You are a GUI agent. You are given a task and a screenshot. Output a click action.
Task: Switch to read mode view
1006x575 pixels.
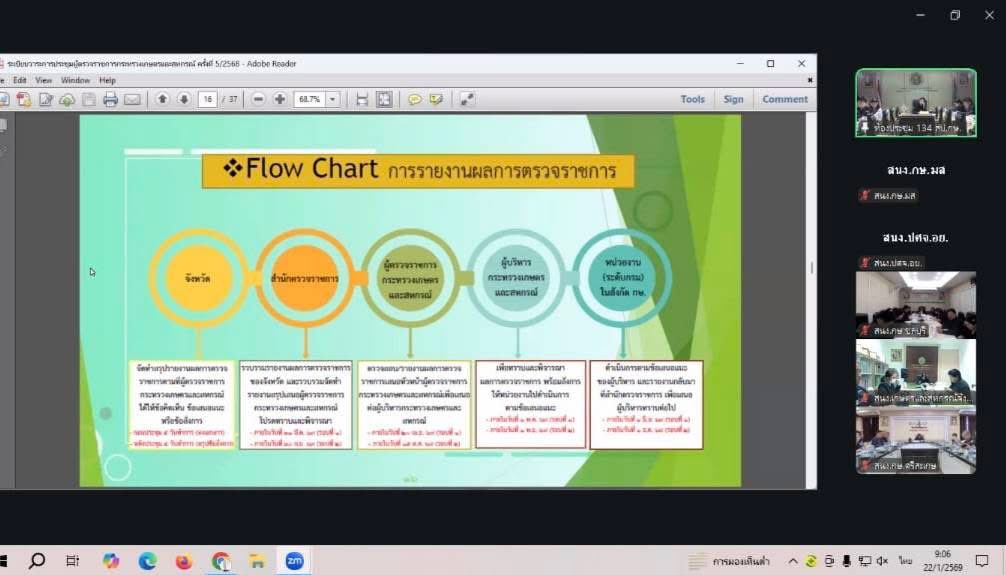click(467, 99)
